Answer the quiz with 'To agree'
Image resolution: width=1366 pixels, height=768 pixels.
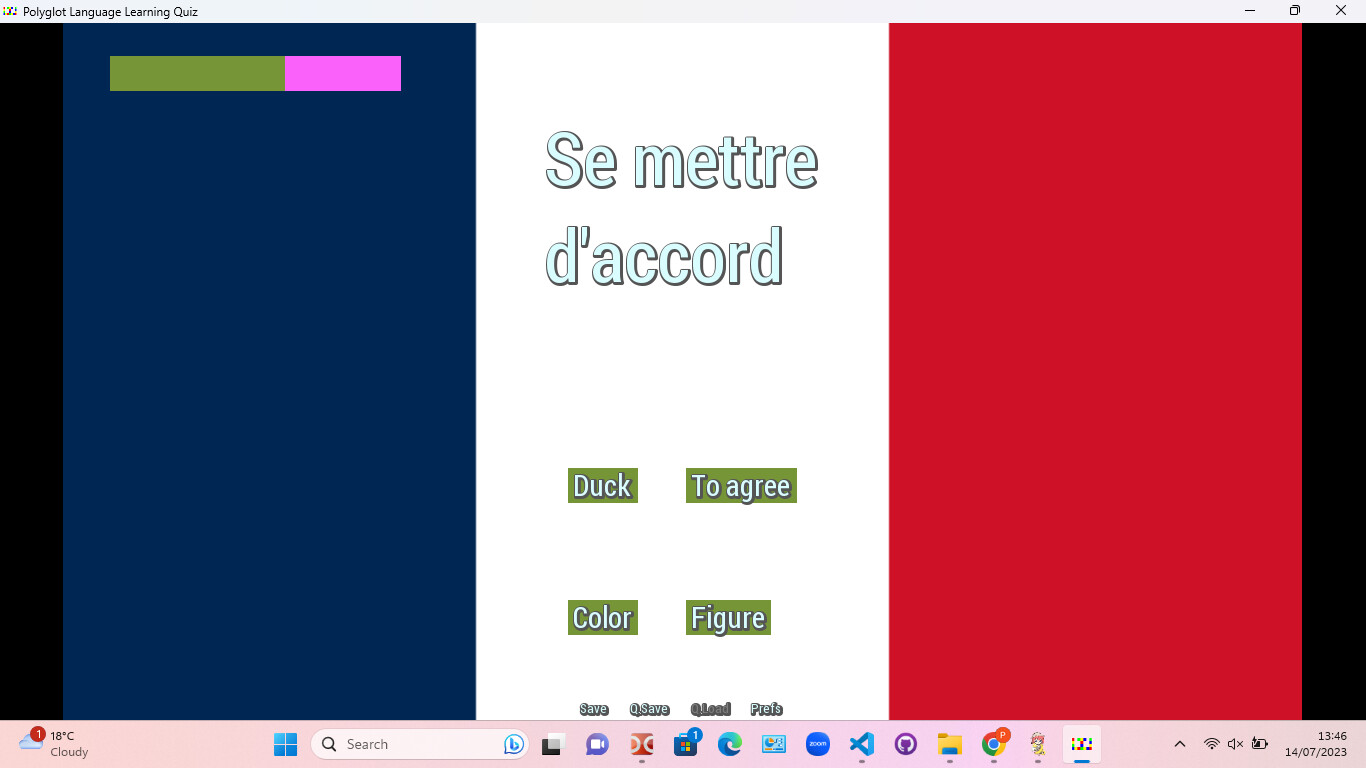[x=741, y=486]
